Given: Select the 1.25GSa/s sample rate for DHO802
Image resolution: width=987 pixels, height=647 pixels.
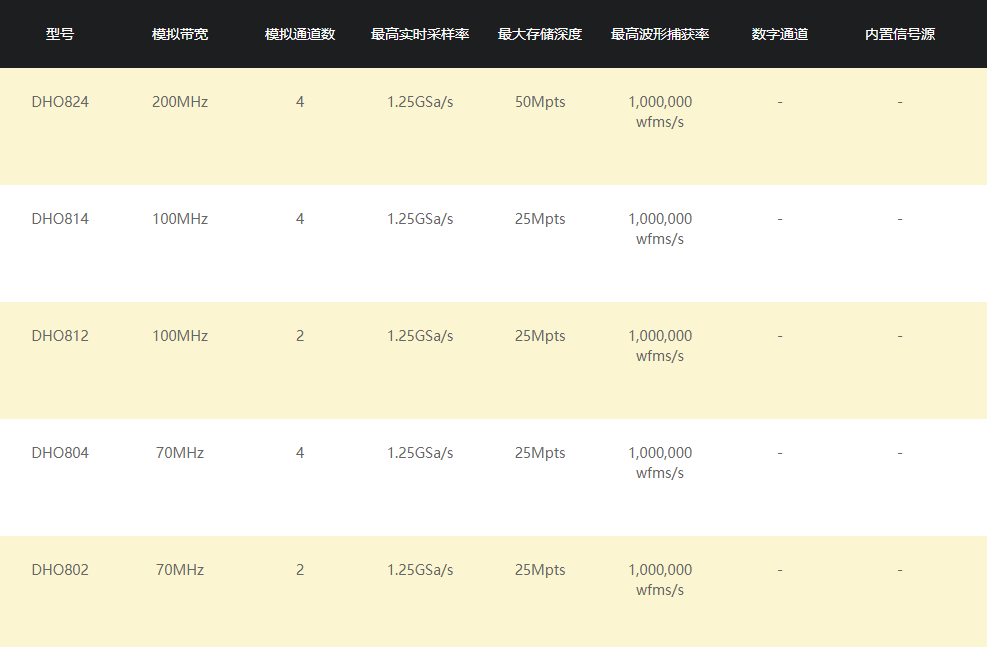Looking at the screenshot, I should coord(420,570).
